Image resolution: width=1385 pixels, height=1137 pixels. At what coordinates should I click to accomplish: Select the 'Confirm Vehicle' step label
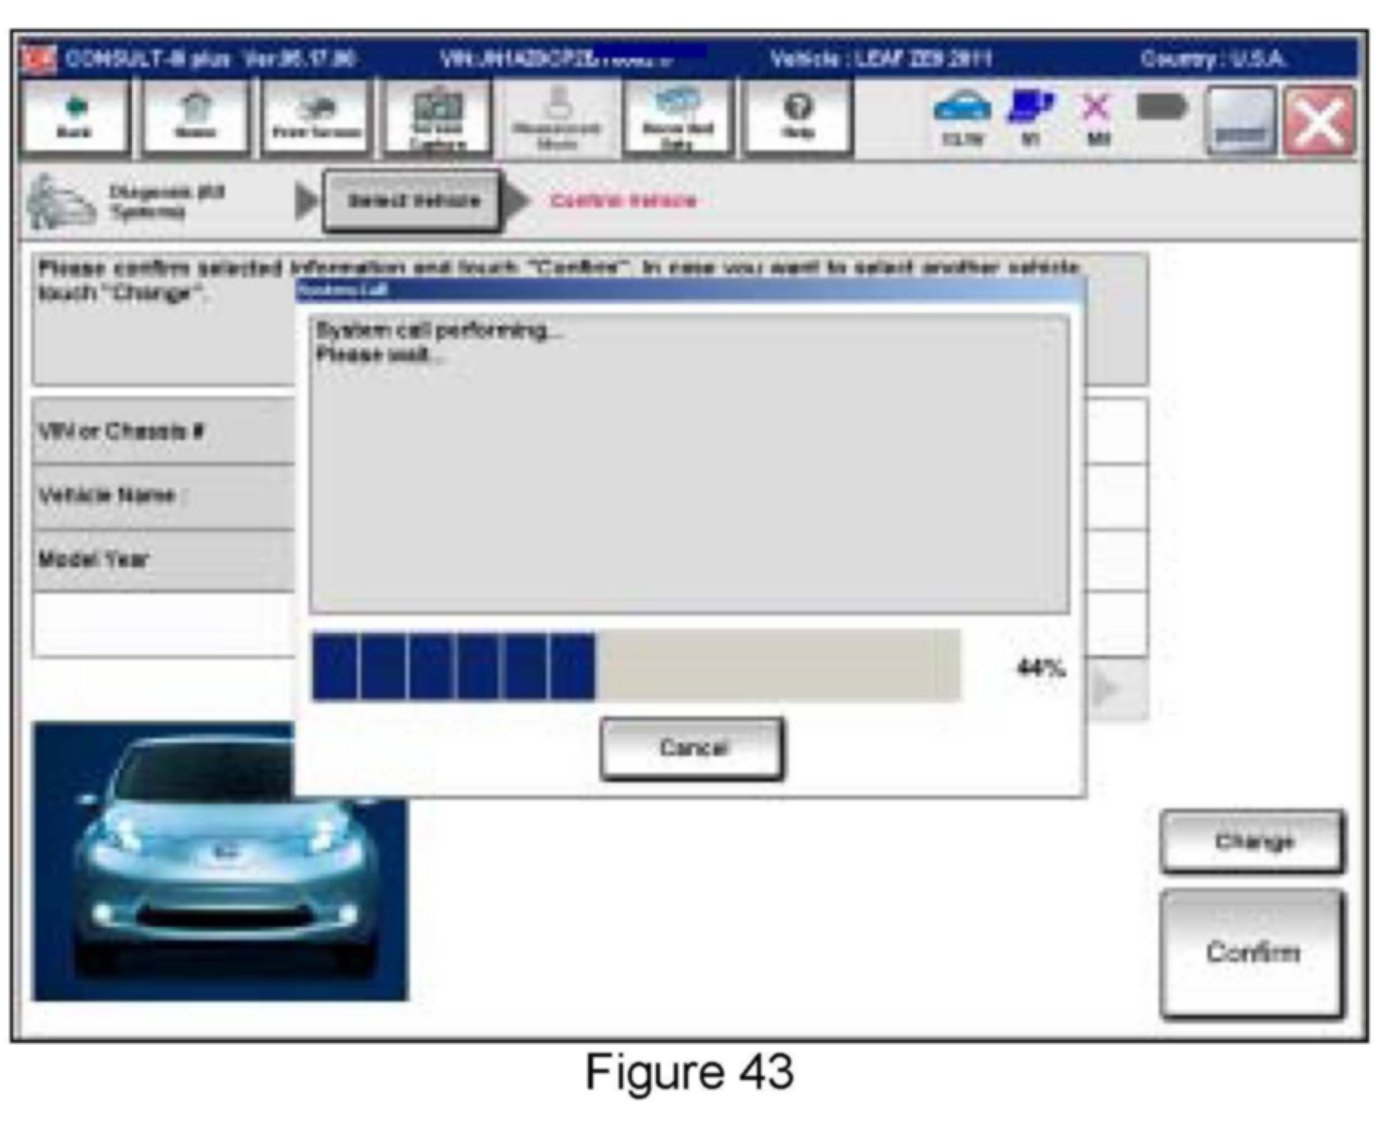(x=622, y=201)
